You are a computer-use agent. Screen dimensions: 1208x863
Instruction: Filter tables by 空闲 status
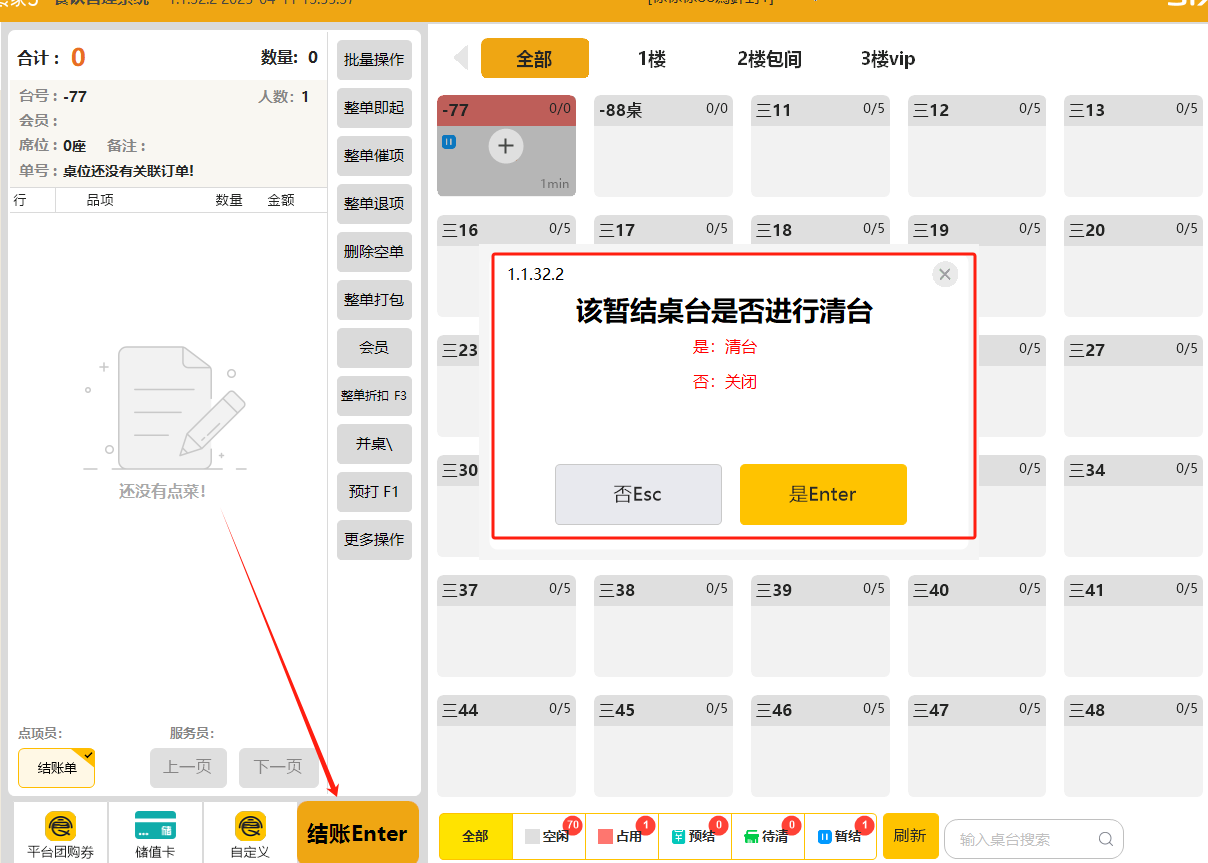tap(549, 836)
